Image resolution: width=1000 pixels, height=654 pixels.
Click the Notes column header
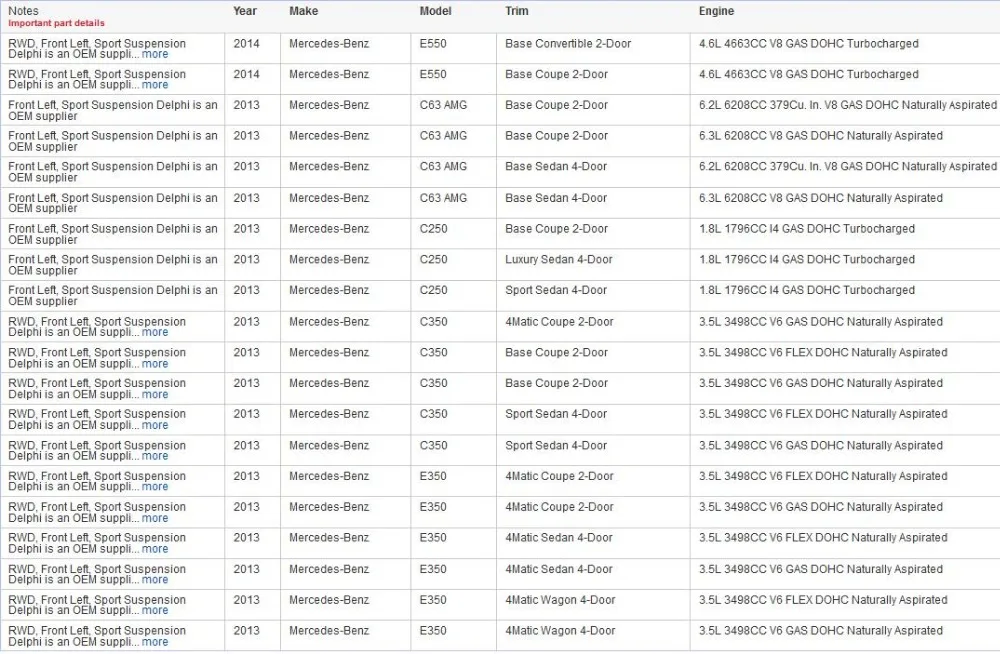click(x=24, y=11)
